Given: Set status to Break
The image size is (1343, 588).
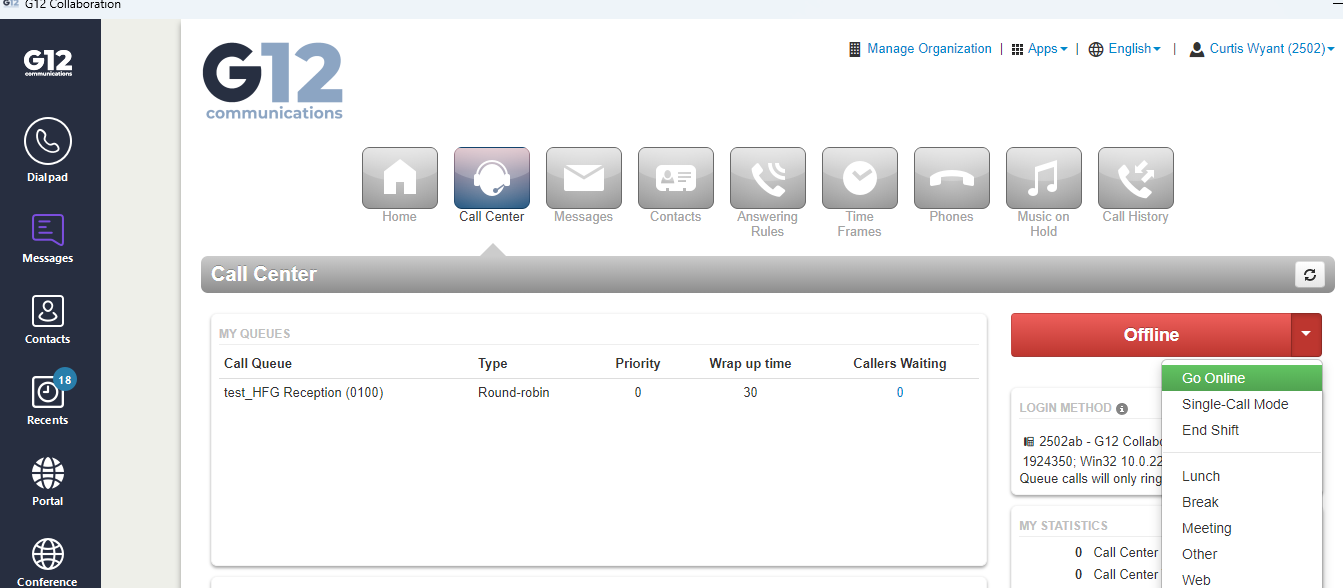Looking at the screenshot, I should pyautogui.click(x=1241, y=502).
